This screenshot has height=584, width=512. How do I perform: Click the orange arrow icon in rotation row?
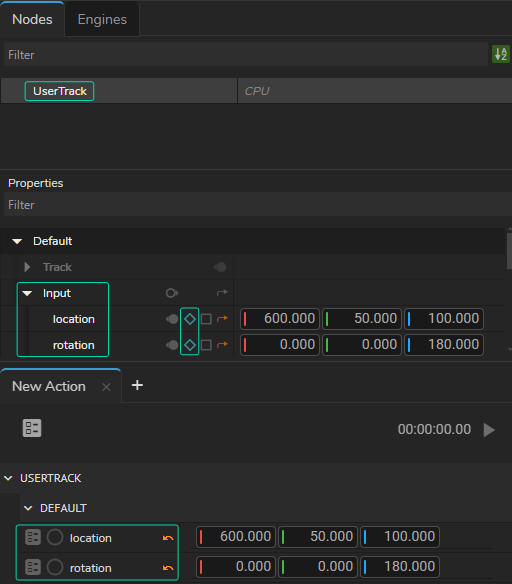click(x=222, y=345)
